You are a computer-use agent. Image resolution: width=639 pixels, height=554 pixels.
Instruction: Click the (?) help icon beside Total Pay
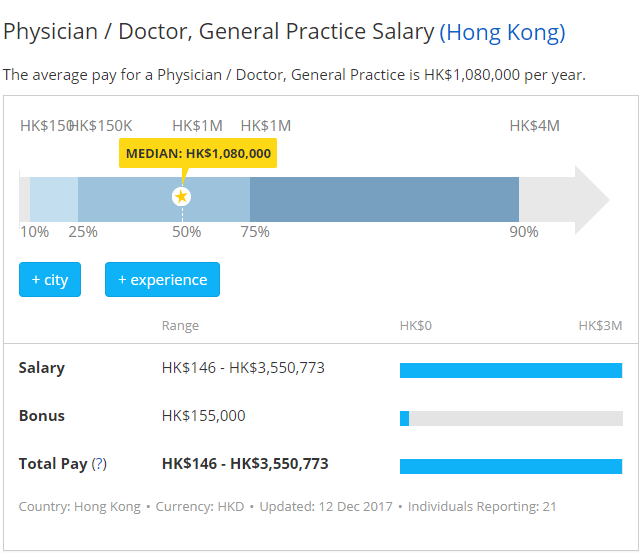(99, 464)
